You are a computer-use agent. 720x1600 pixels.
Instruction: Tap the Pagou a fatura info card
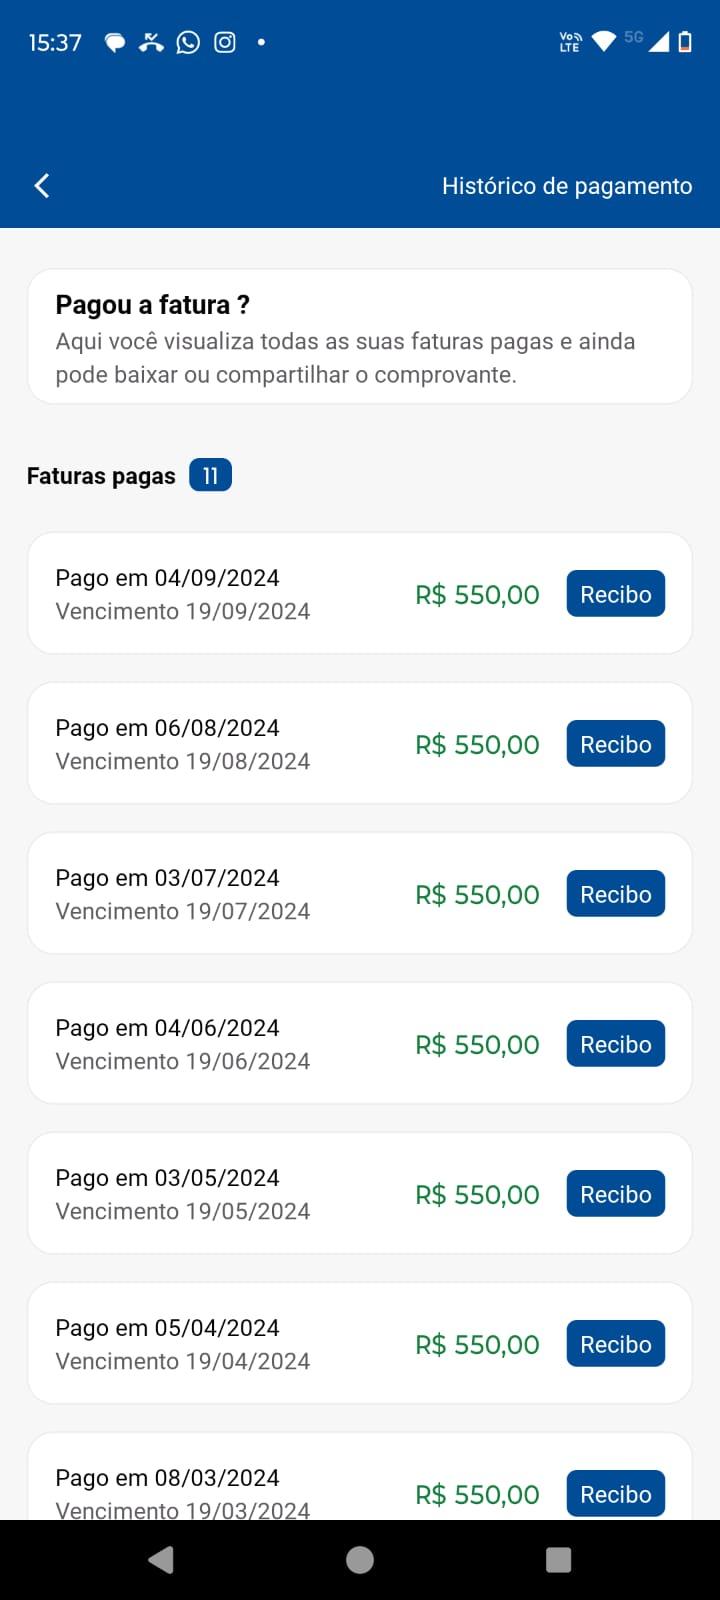click(360, 336)
